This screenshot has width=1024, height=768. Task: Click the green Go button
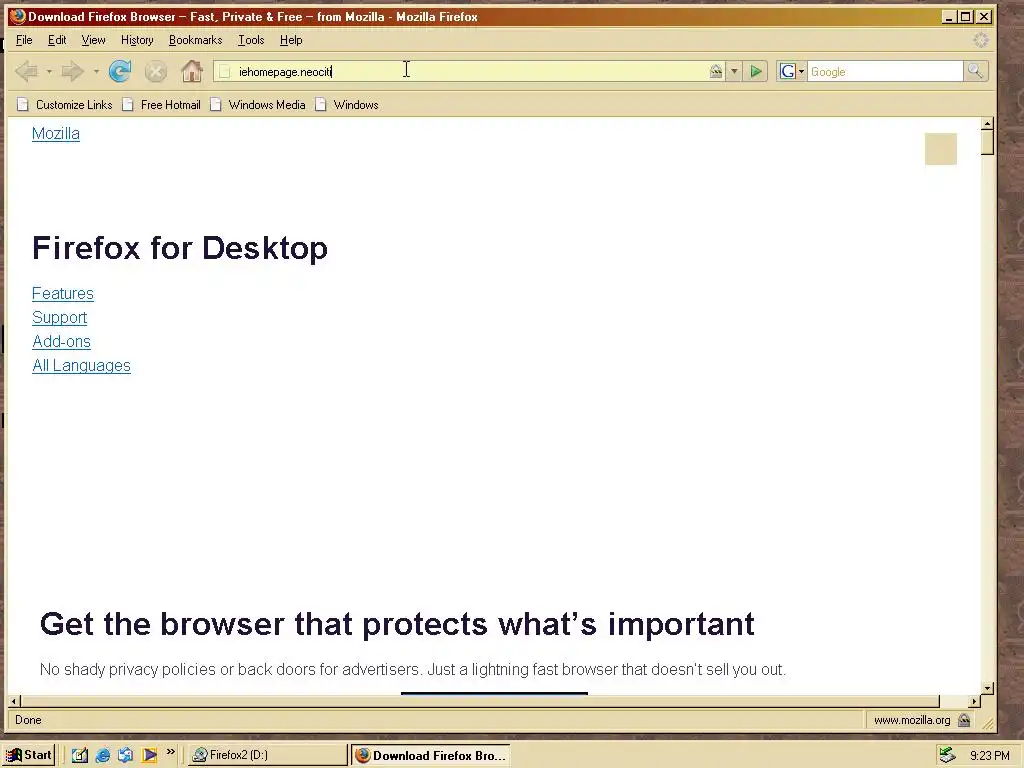tap(756, 72)
